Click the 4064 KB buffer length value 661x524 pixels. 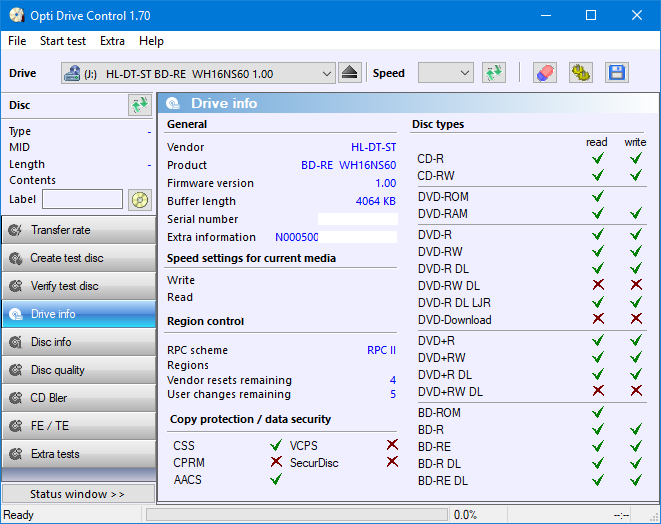pyautogui.click(x=376, y=202)
